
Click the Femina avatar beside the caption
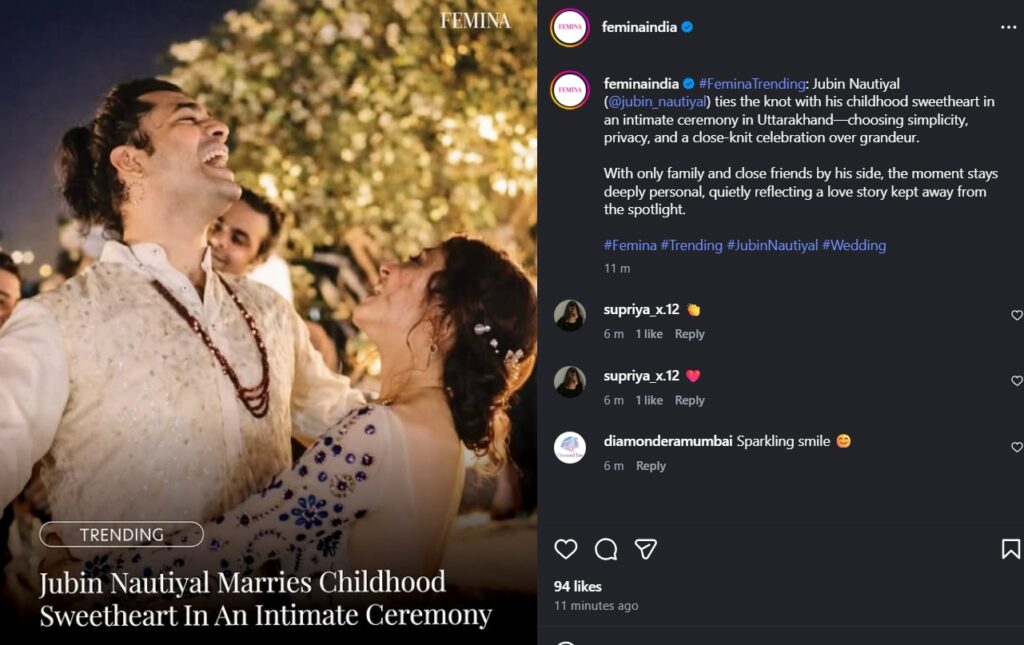click(x=570, y=90)
